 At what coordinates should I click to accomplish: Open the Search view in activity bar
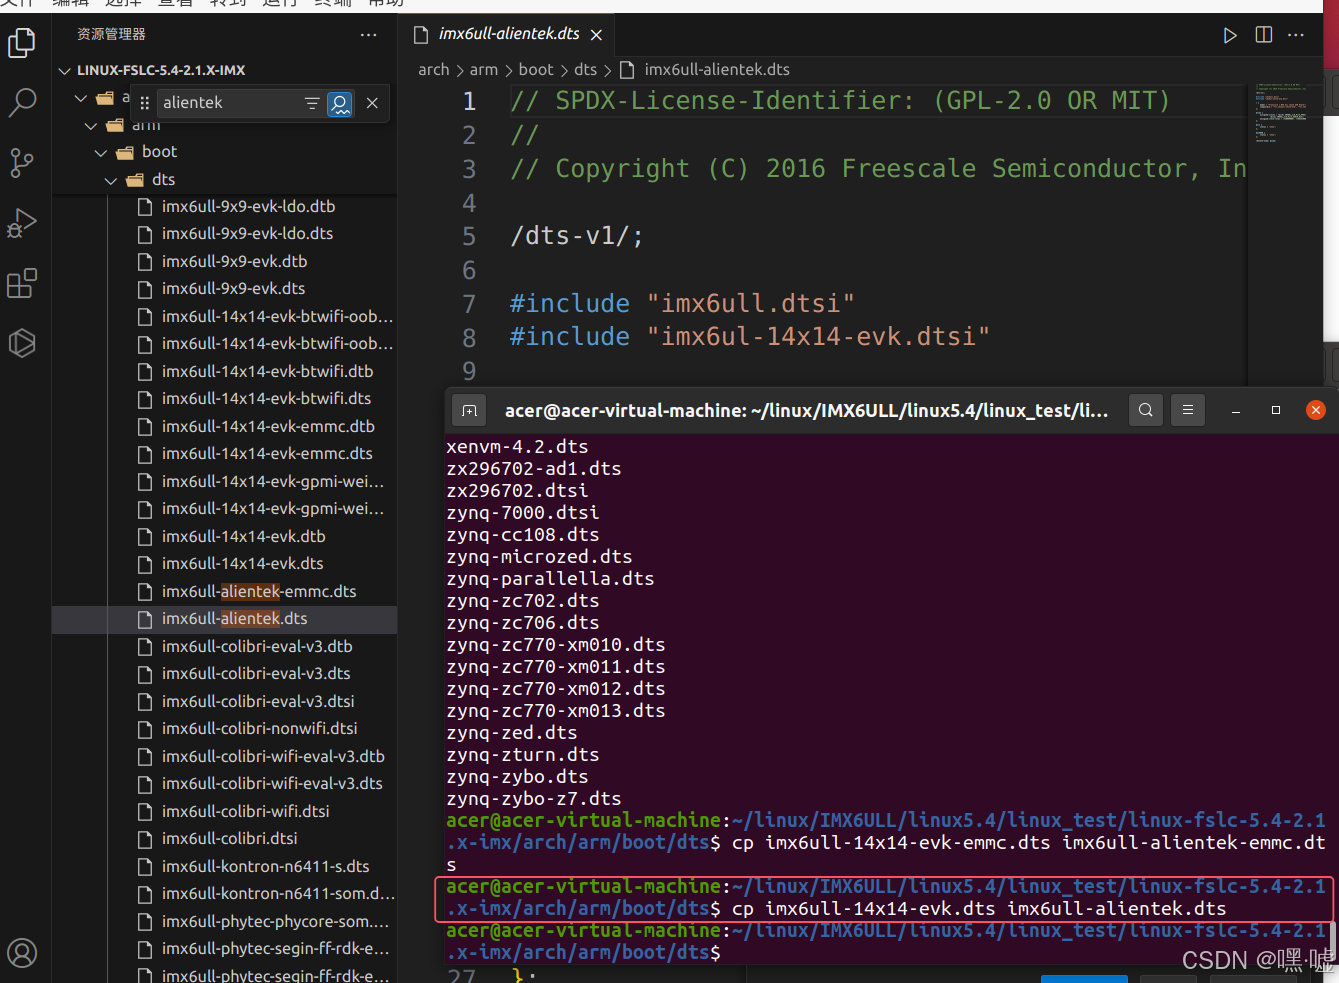pyautogui.click(x=22, y=103)
